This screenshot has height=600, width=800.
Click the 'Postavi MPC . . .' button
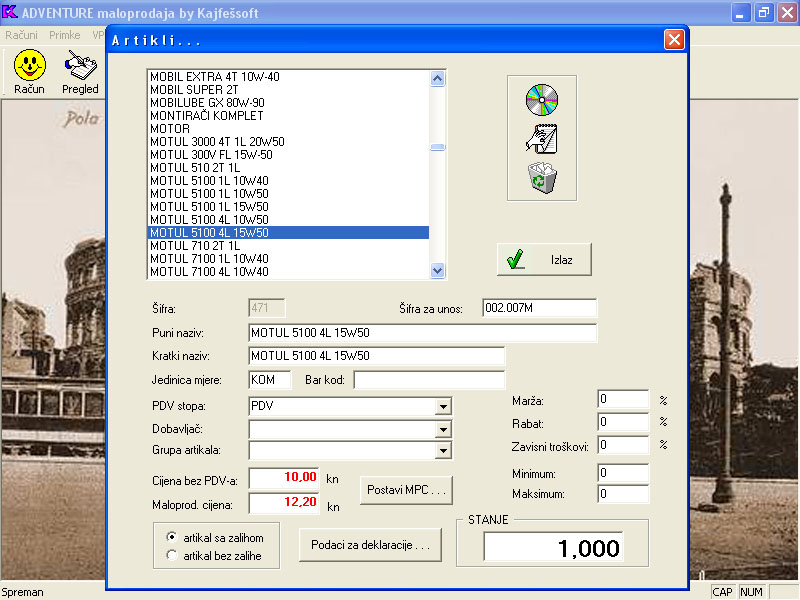(406, 490)
